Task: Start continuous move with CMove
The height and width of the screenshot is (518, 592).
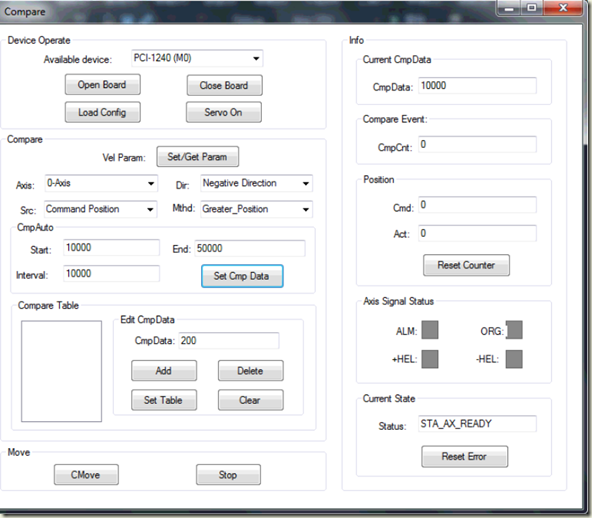Action: (86, 475)
